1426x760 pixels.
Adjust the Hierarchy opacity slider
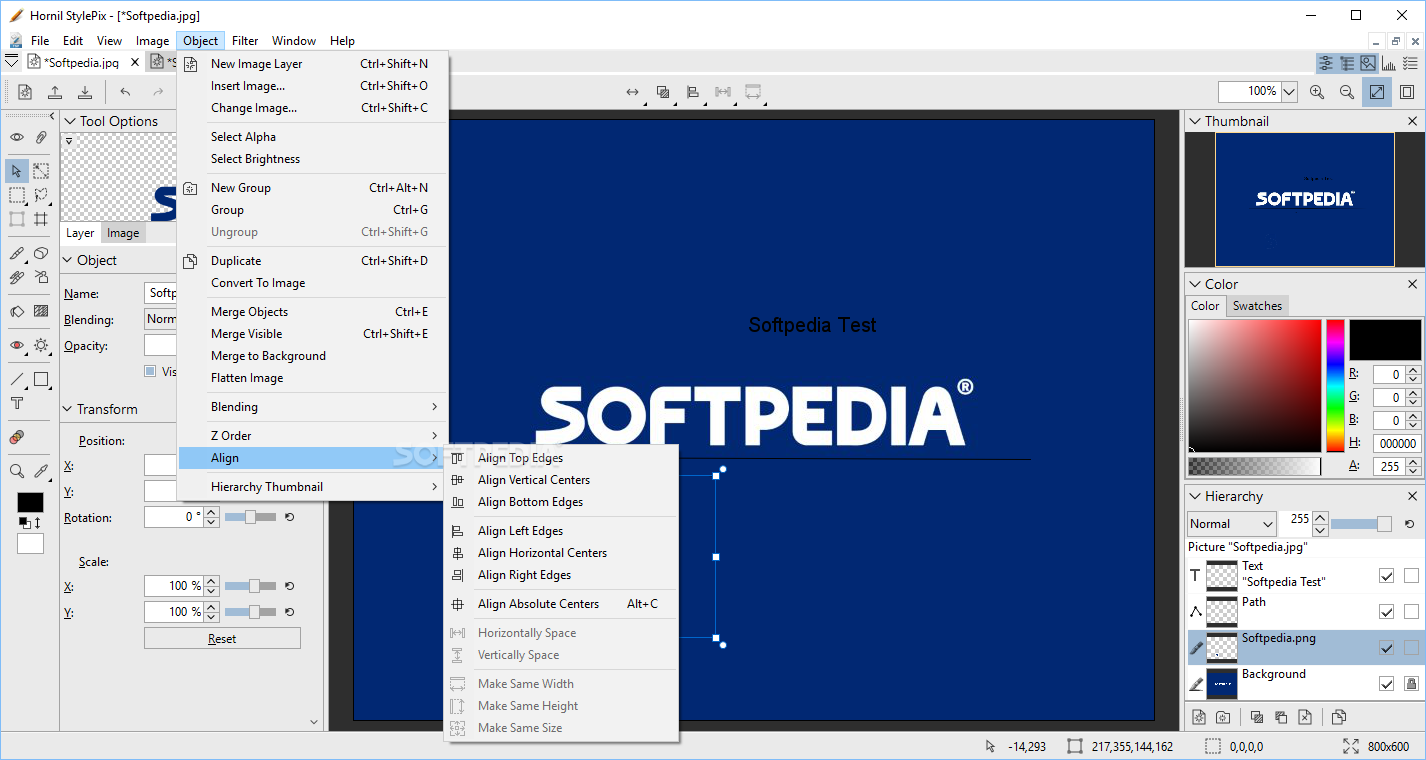(x=1363, y=524)
